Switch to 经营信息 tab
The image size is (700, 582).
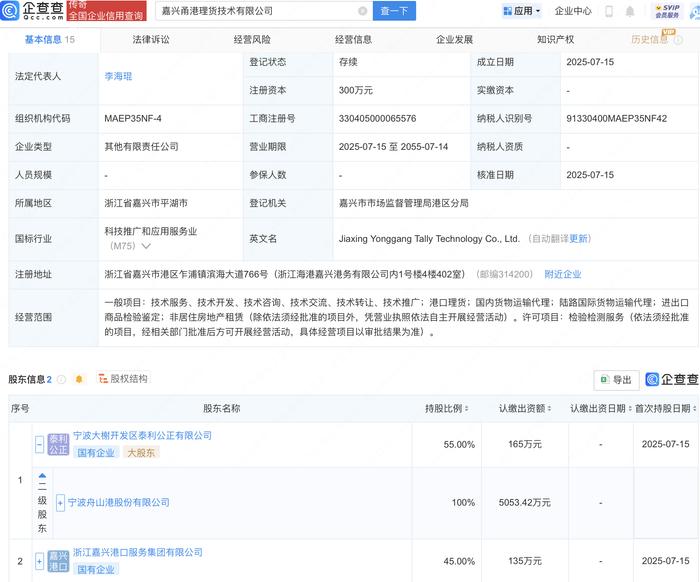coord(353,40)
